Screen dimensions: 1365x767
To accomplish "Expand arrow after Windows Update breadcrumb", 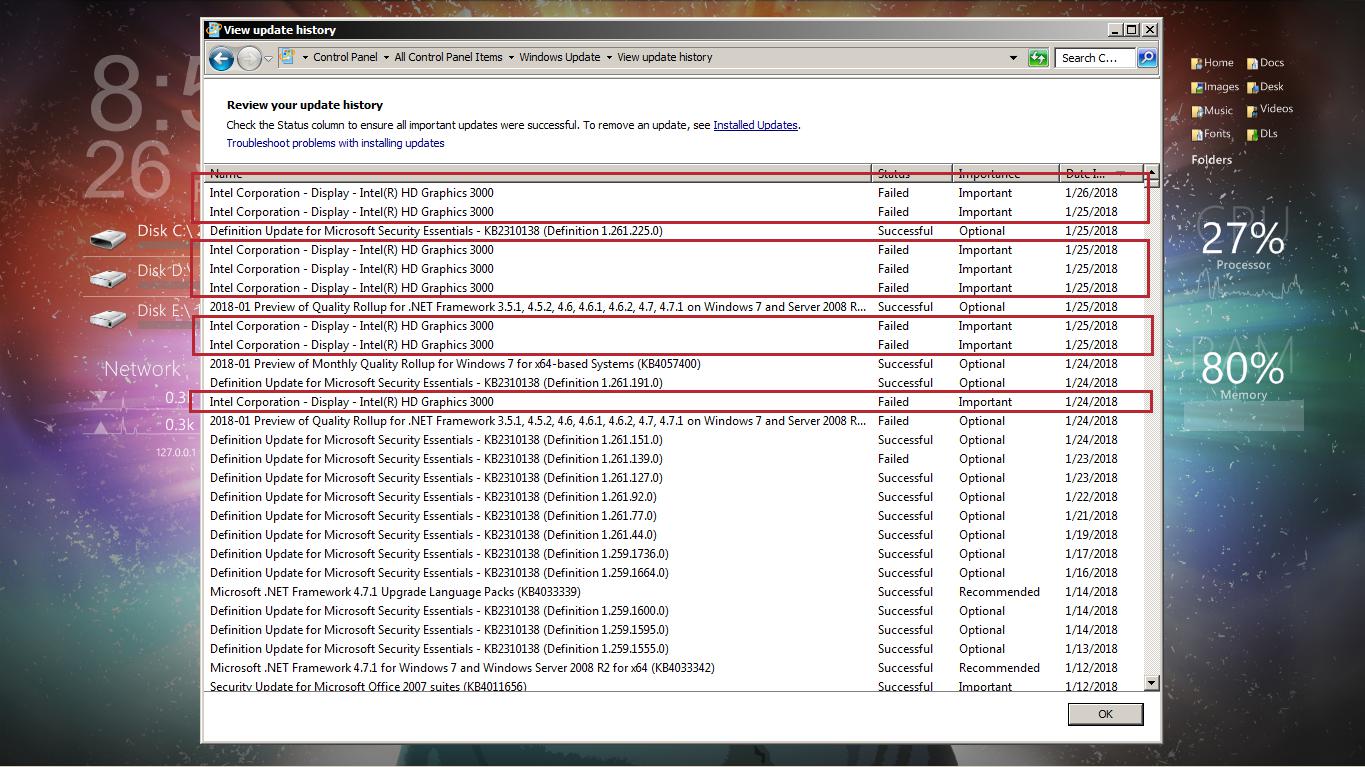I will tap(608, 57).
